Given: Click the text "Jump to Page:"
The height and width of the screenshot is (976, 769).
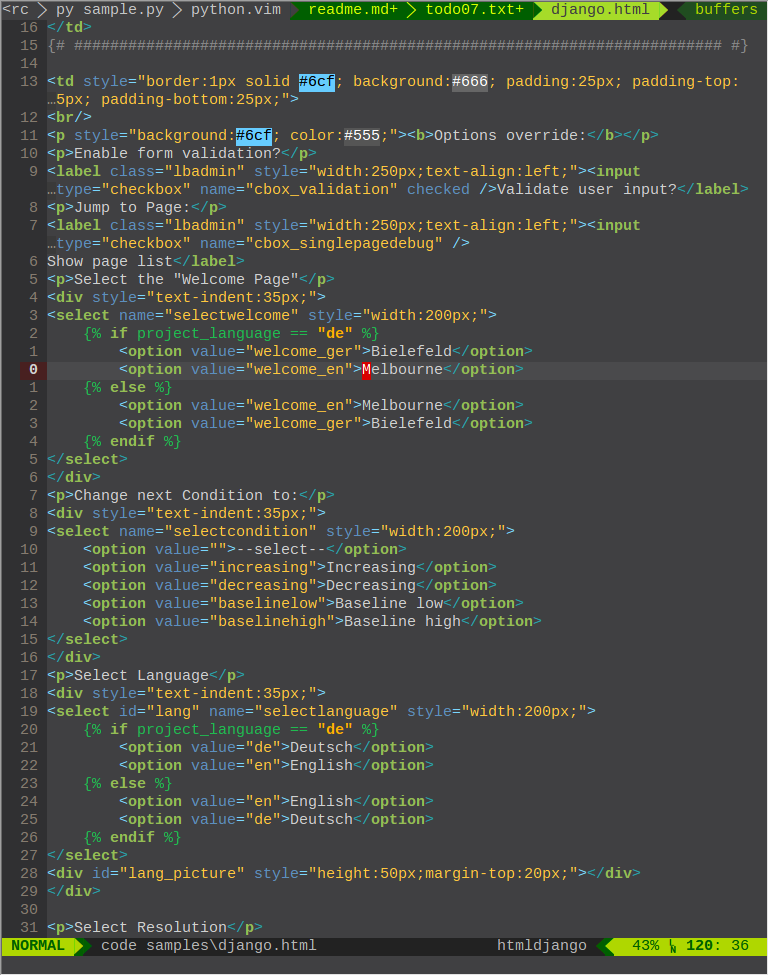Looking at the screenshot, I should (133, 209).
